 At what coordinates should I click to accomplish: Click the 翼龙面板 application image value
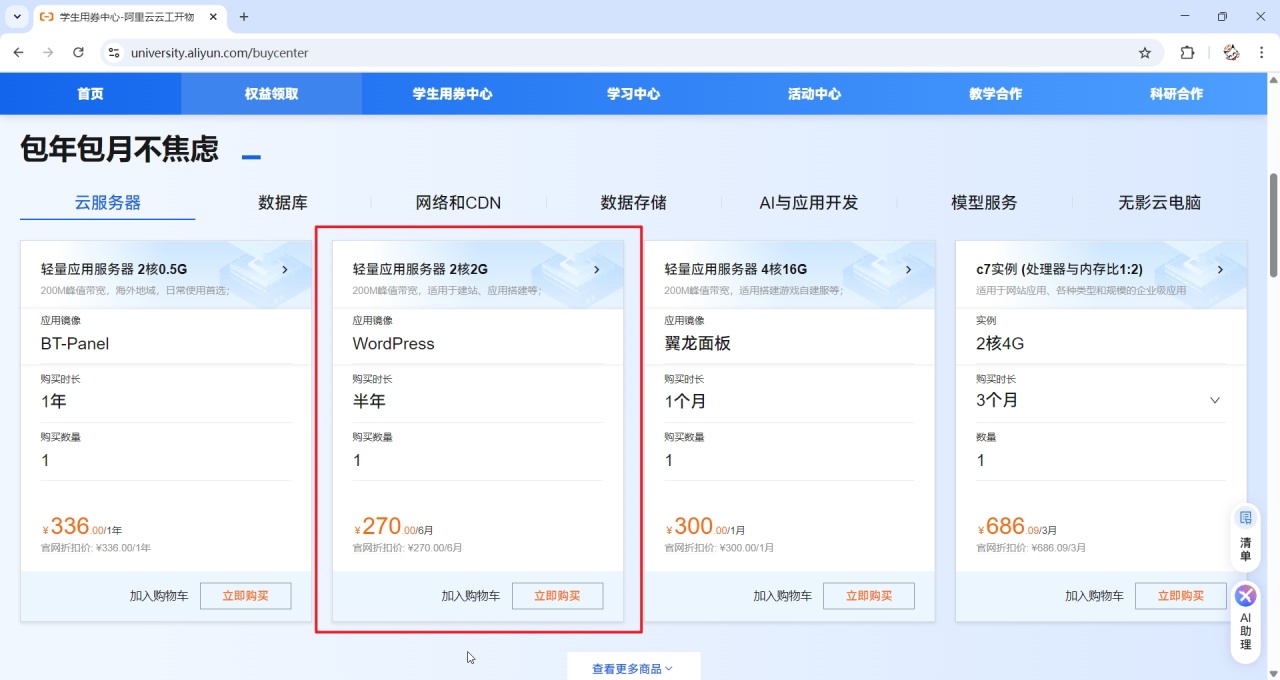698,343
